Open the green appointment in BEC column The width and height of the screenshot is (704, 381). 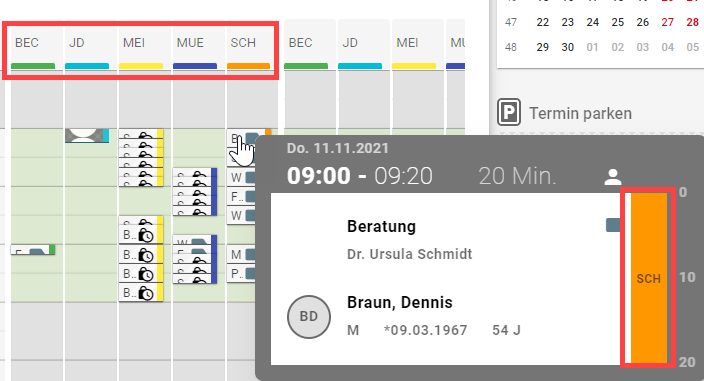point(33,250)
